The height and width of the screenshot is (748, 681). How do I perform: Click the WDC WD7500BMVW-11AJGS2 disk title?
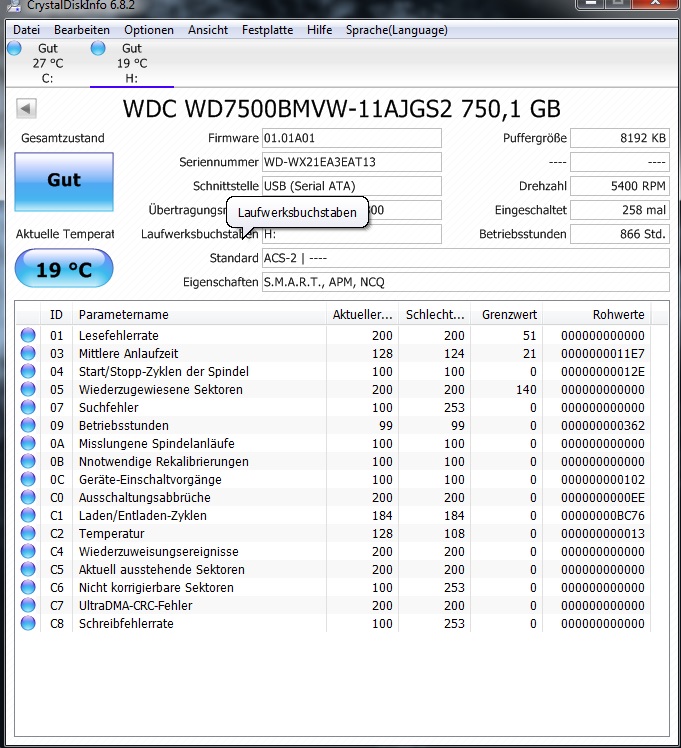341,109
